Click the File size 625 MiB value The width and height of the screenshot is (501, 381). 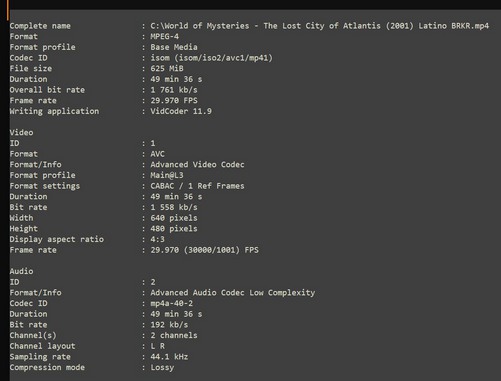point(167,69)
